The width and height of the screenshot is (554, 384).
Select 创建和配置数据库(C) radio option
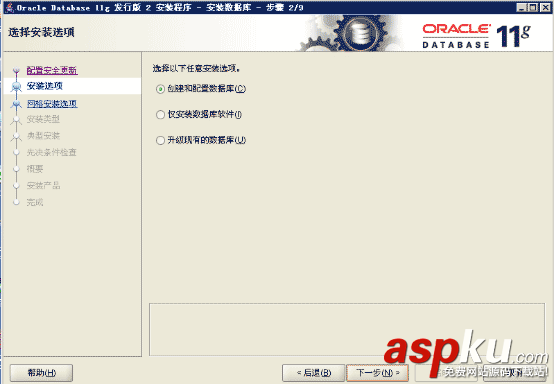201,89
